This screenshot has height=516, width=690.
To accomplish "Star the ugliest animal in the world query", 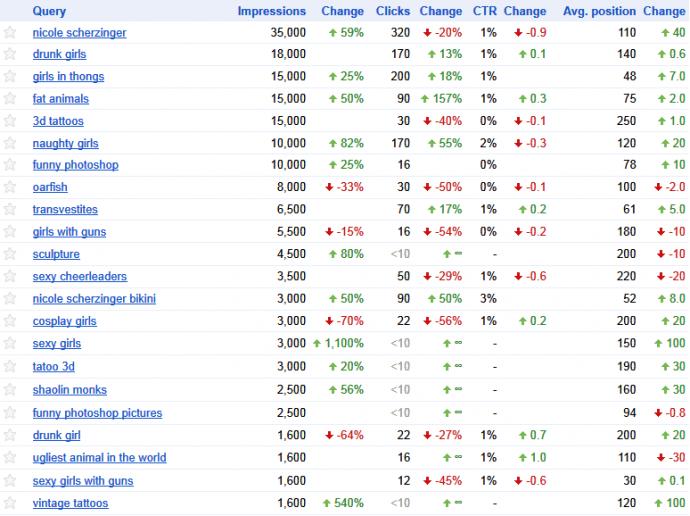I will tap(10, 458).
